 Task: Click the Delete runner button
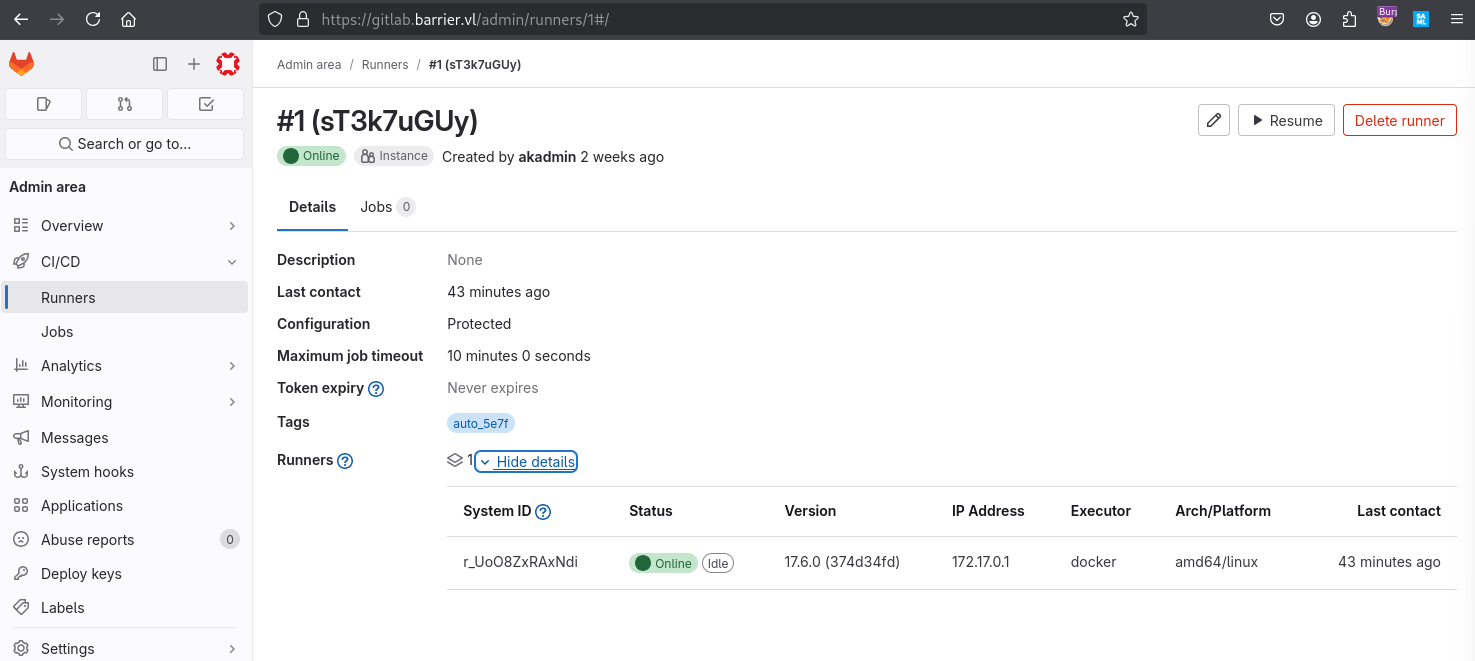click(1399, 120)
